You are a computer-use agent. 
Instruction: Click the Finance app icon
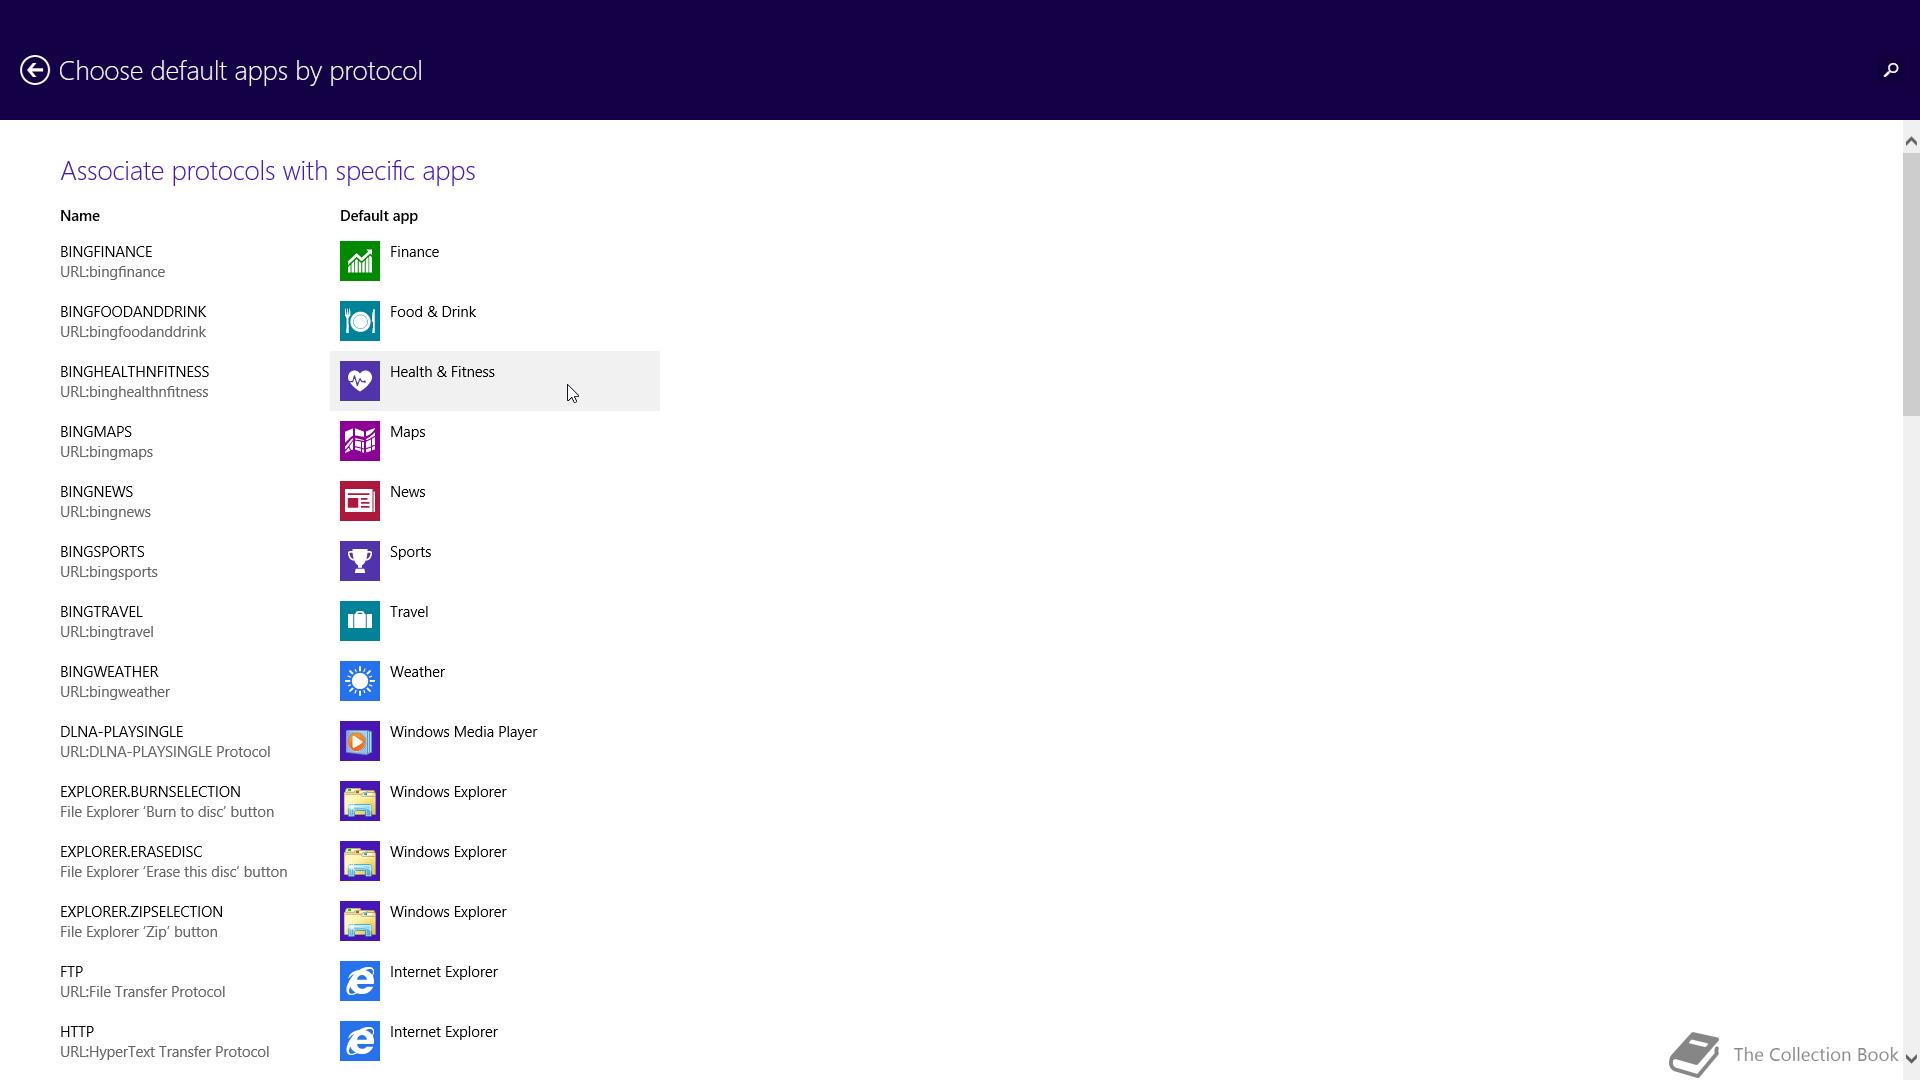[x=360, y=261]
